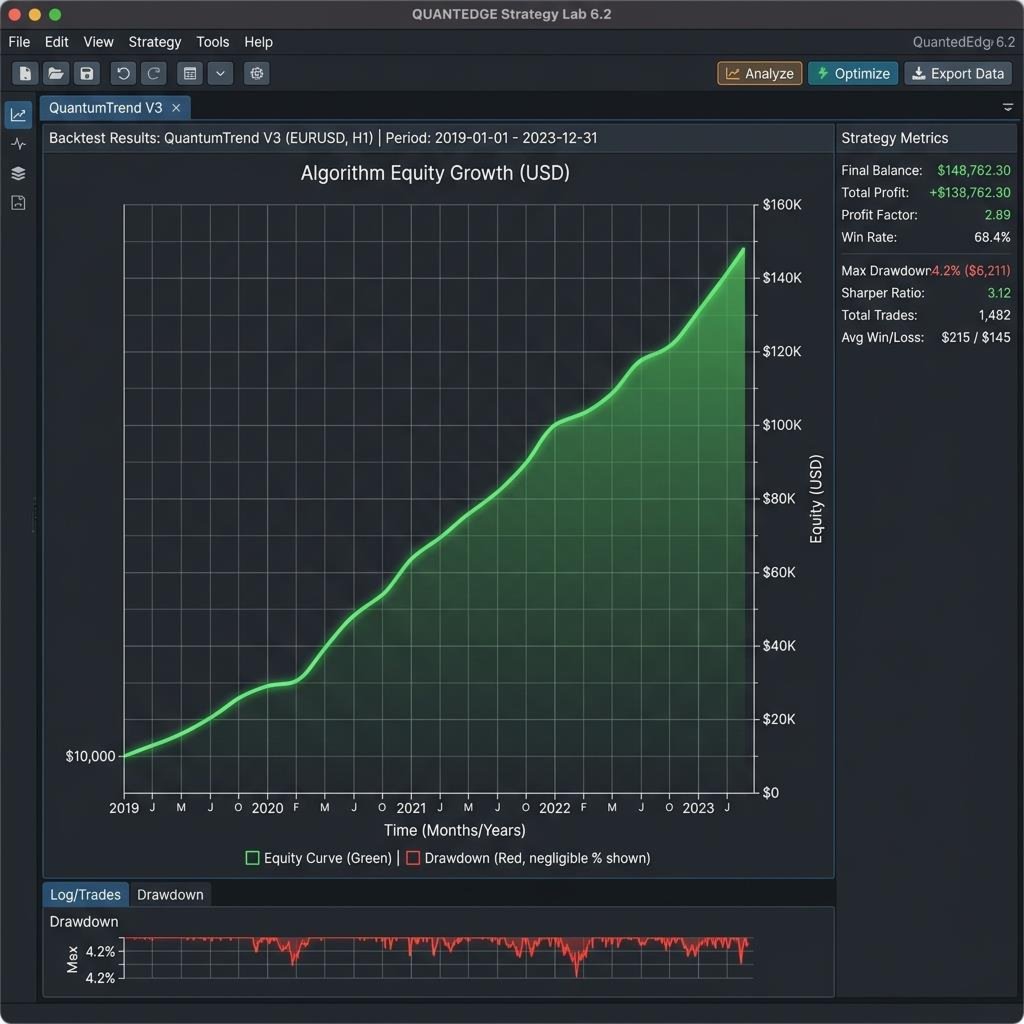Click the equity curve peak point

[x=743, y=249]
